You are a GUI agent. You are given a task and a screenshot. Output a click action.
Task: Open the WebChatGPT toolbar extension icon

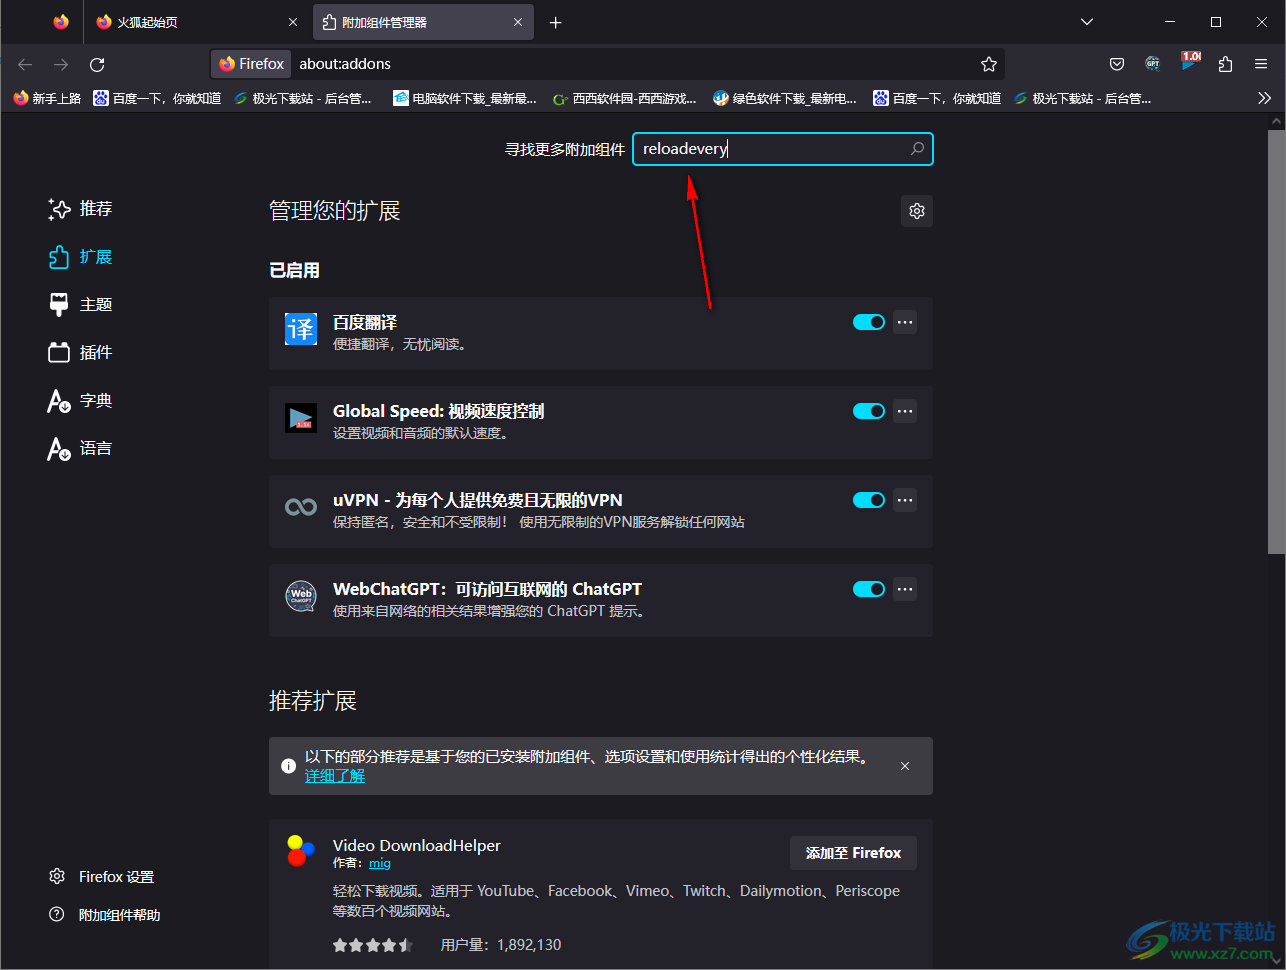tap(1153, 64)
